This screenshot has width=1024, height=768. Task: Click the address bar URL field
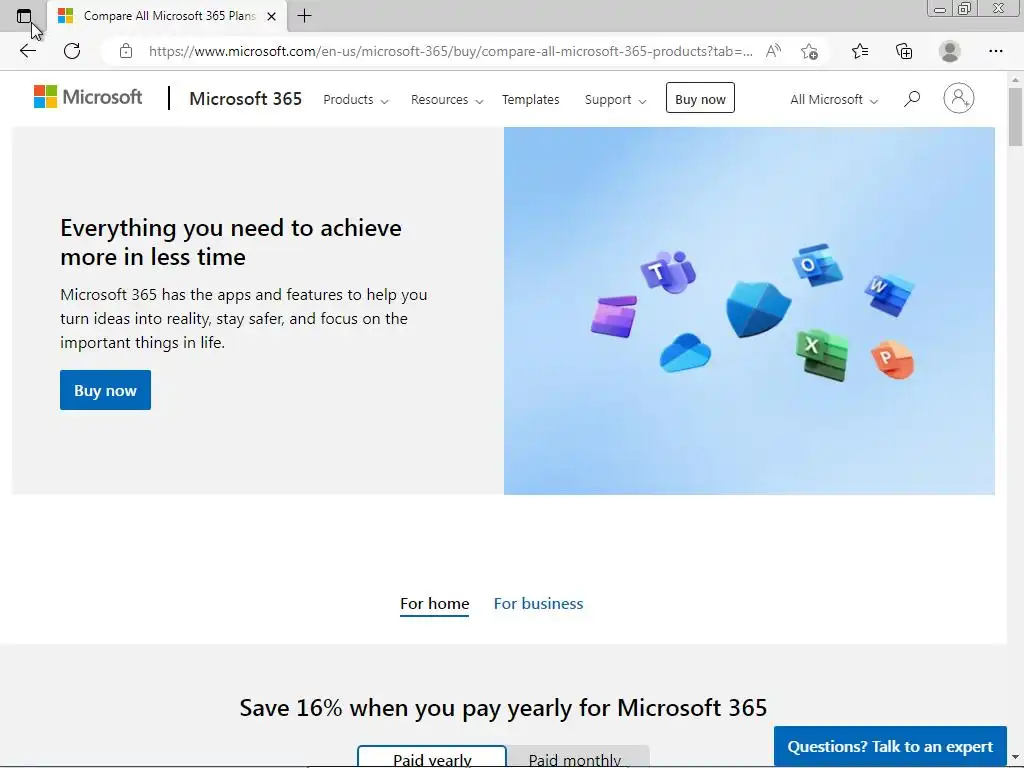(x=451, y=51)
